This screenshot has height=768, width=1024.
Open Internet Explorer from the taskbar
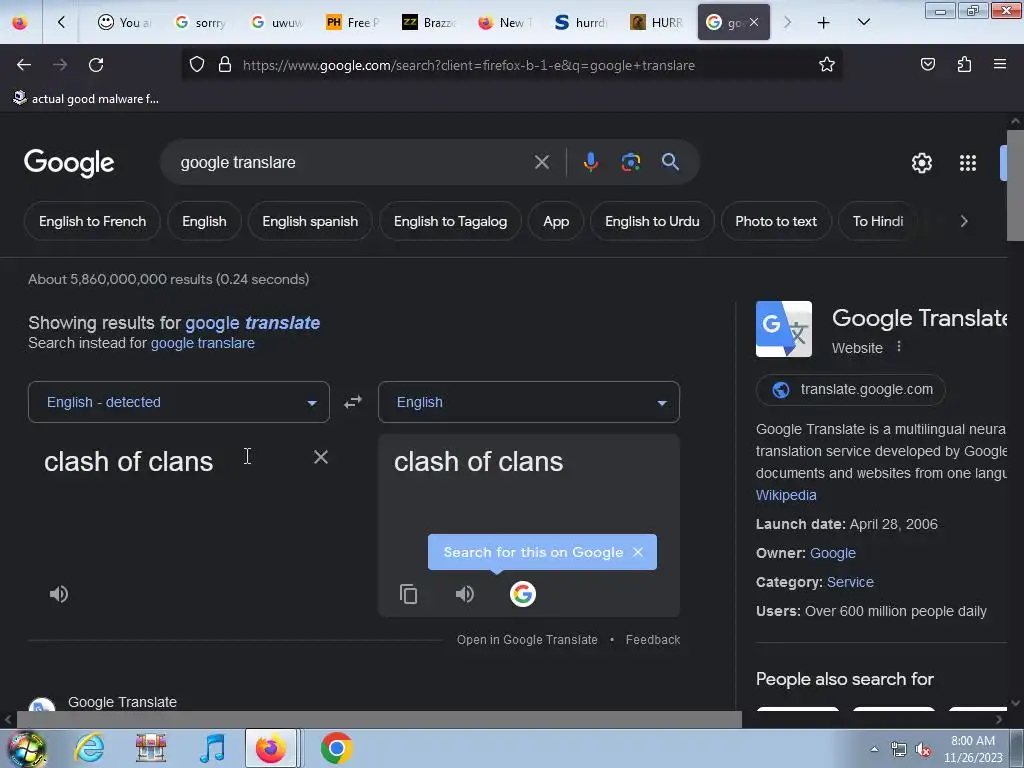point(89,748)
